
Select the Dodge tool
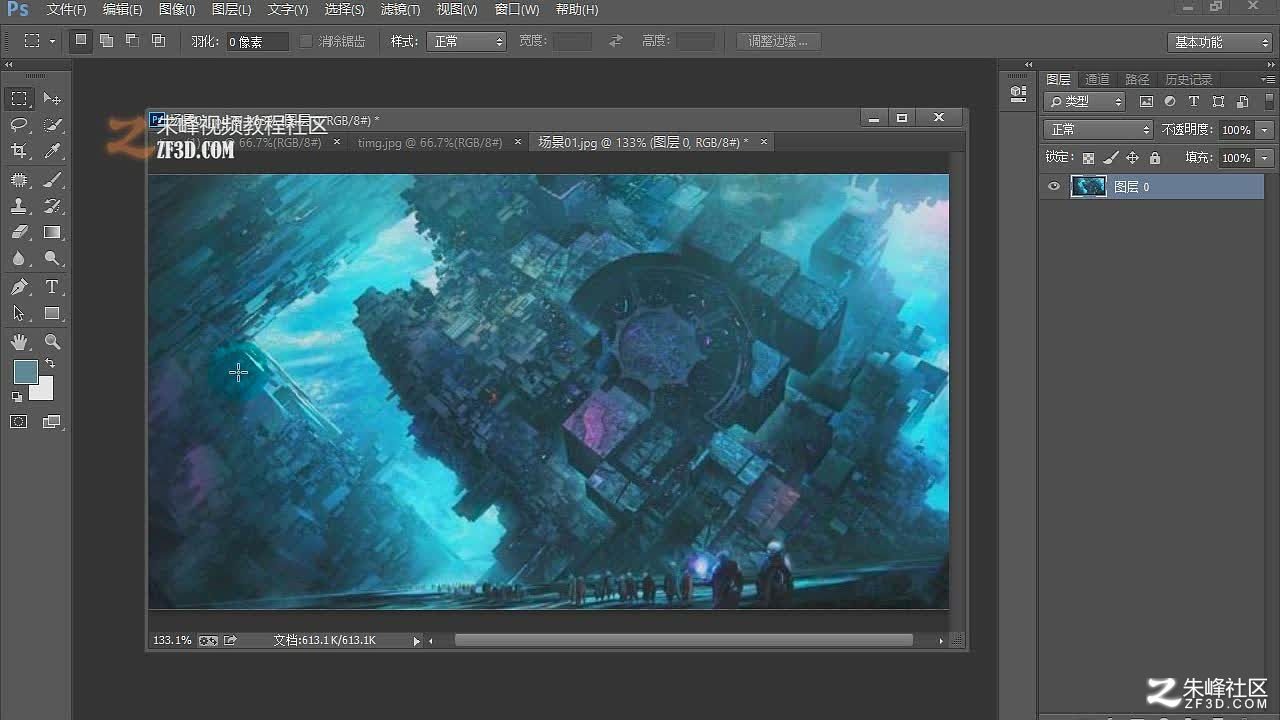pyautogui.click(x=52, y=258)
